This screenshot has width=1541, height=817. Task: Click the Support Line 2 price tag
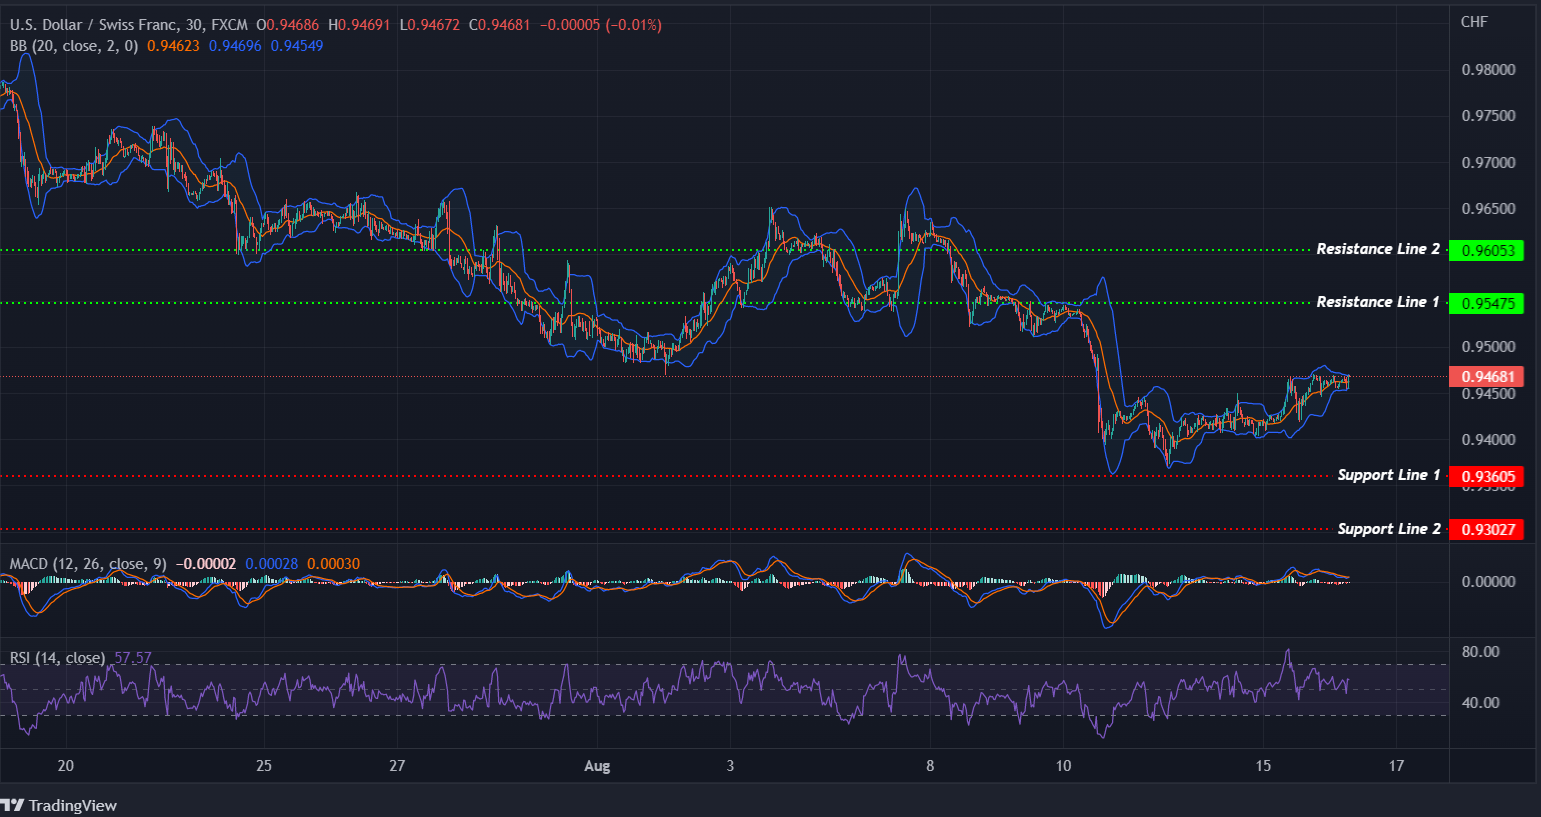tap(1486, 529)
